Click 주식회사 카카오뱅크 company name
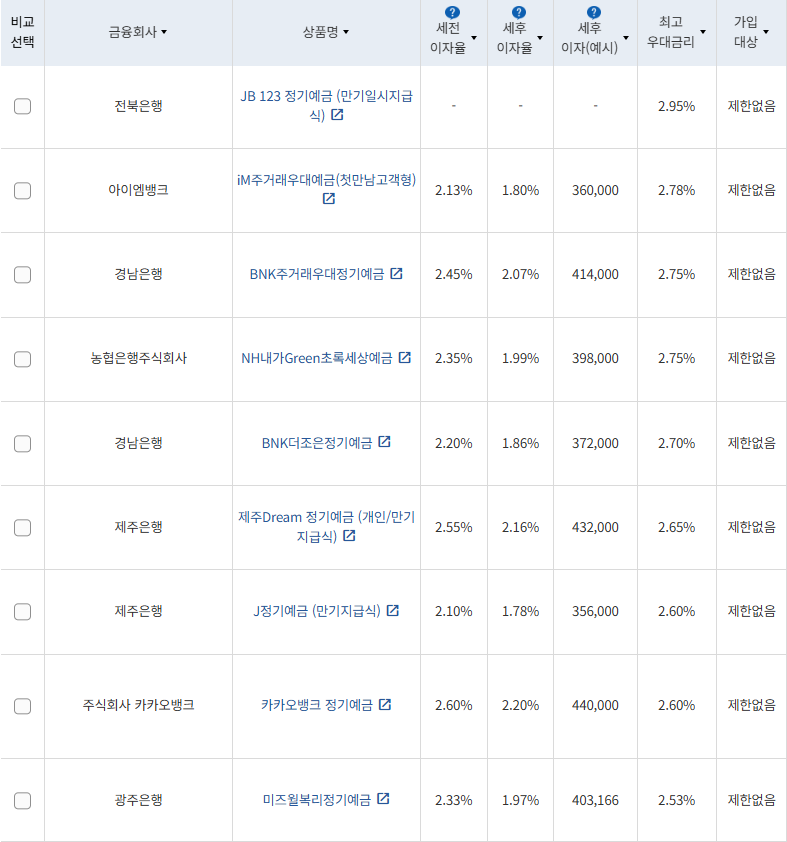 (x=139, y=705)
